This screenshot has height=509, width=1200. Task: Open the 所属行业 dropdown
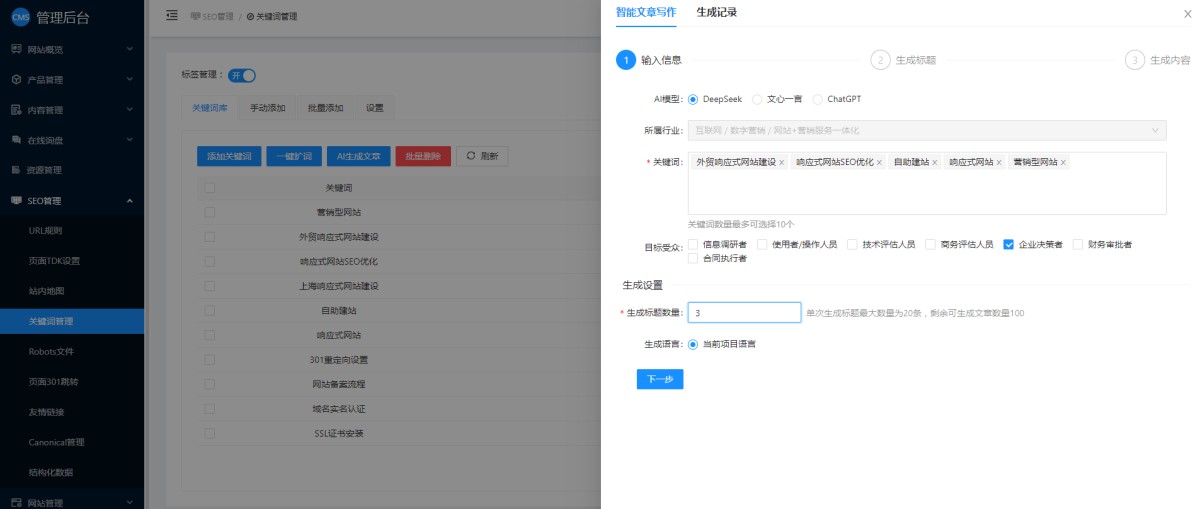coord(926,130)
